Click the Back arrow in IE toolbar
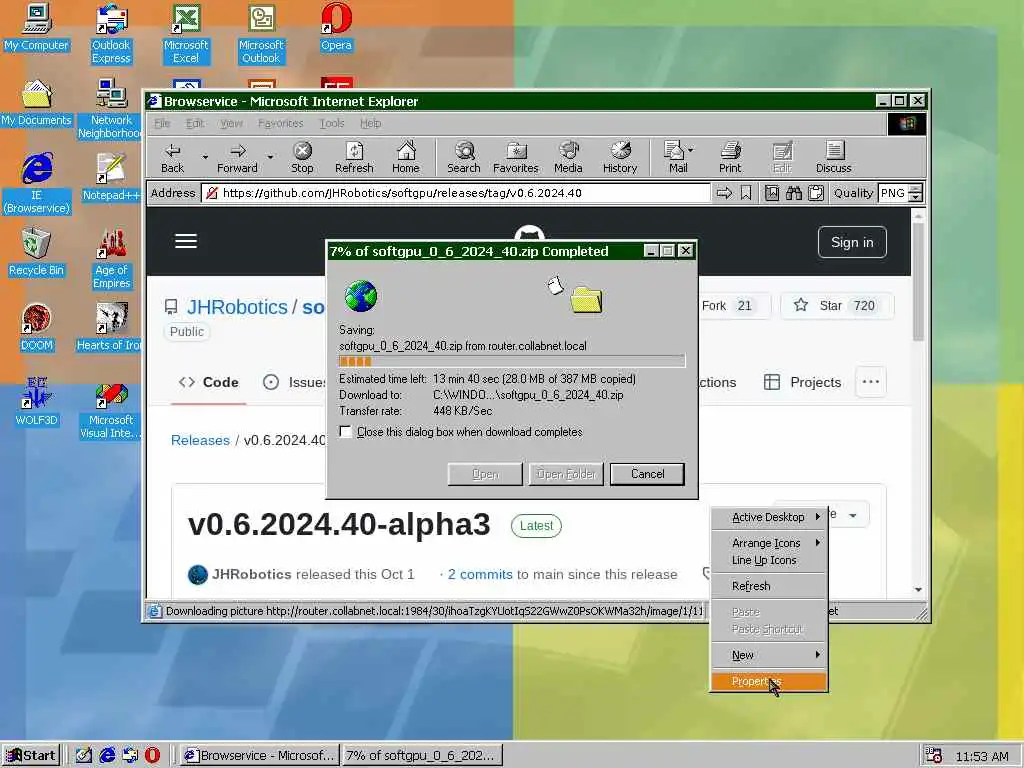Viewport: 1024px width, 768px height. point(172,157)
